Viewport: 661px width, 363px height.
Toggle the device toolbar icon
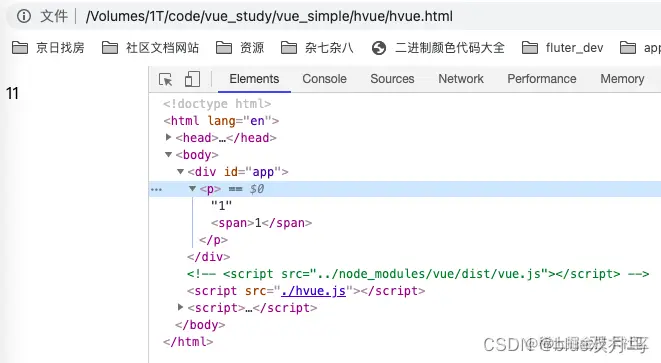[x=192, y=79]
